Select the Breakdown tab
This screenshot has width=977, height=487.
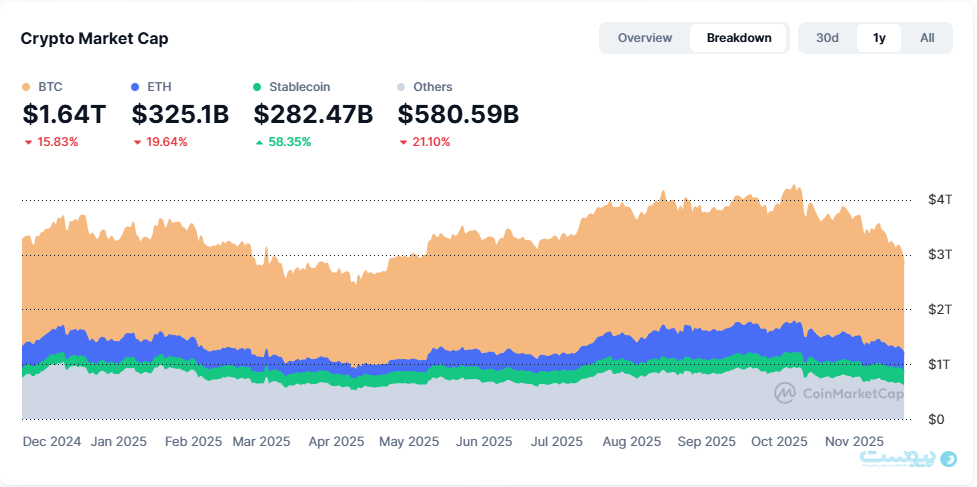738,38
